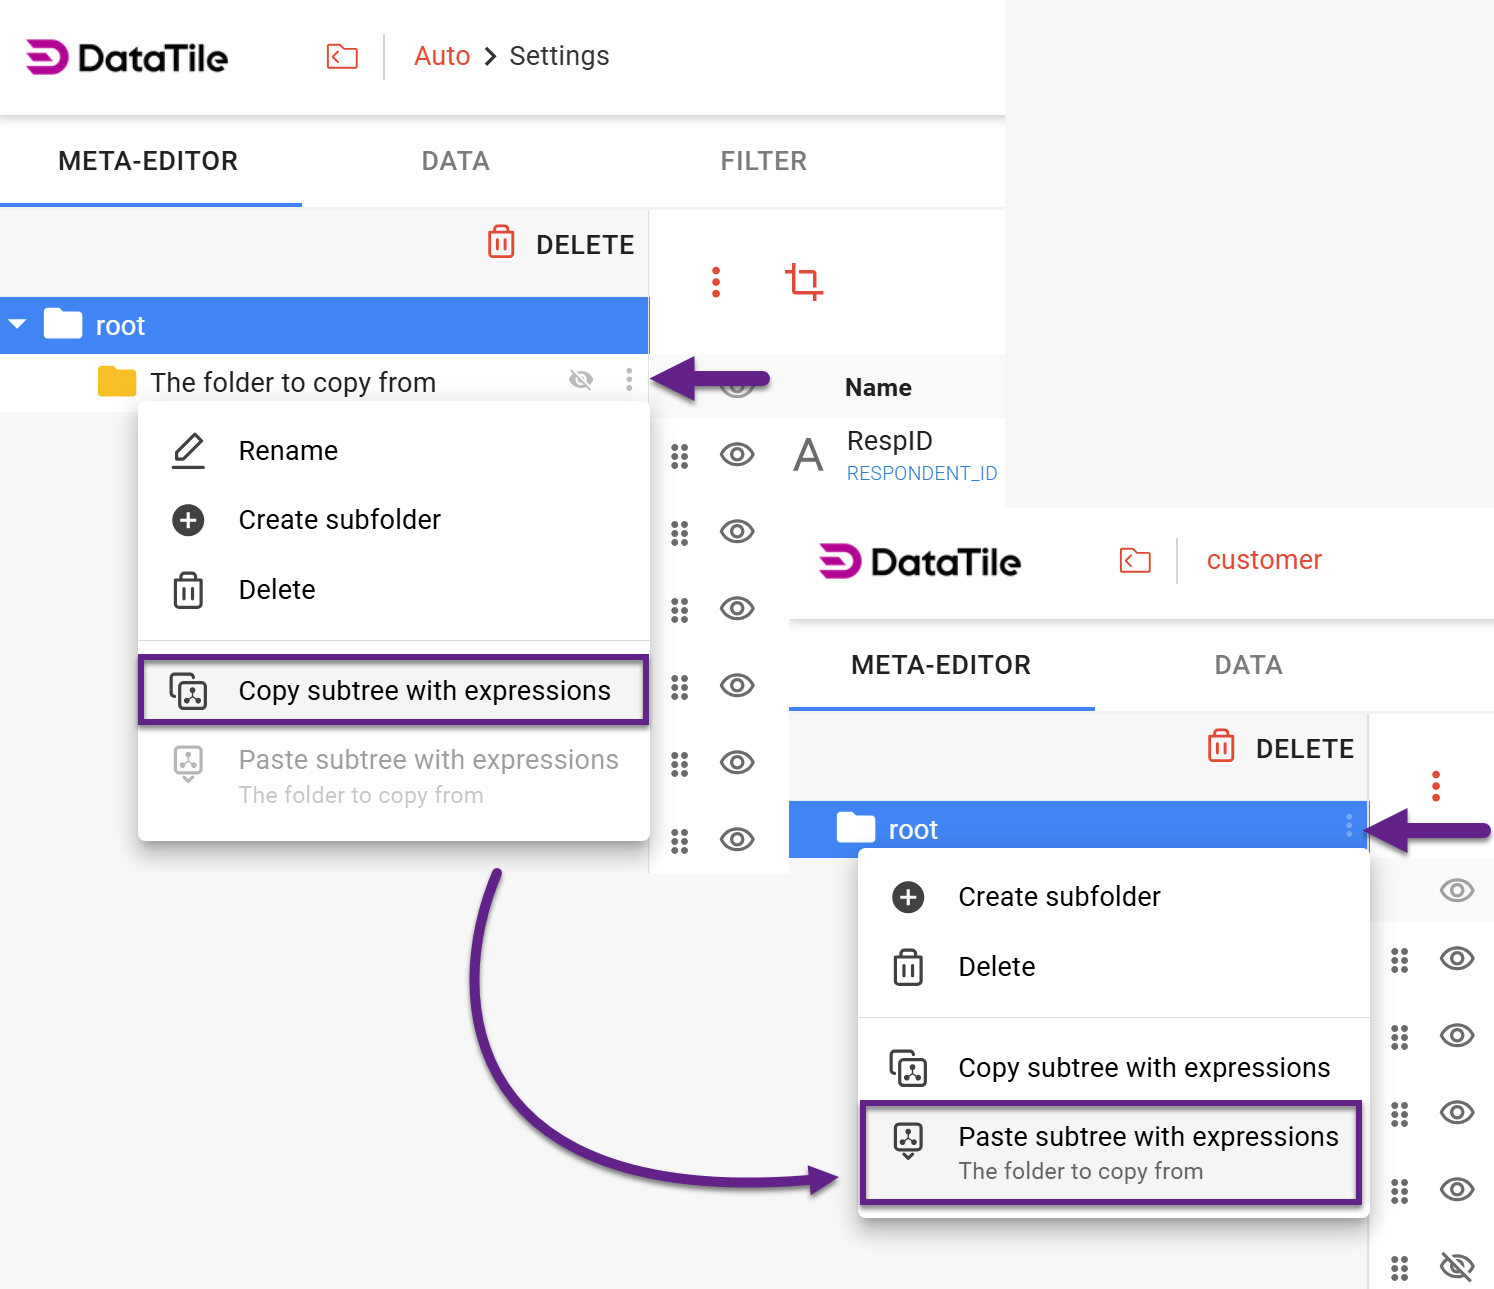Click the drag handle on the RespID row
1494x1289 pixels.
click(x=680, y=456)
